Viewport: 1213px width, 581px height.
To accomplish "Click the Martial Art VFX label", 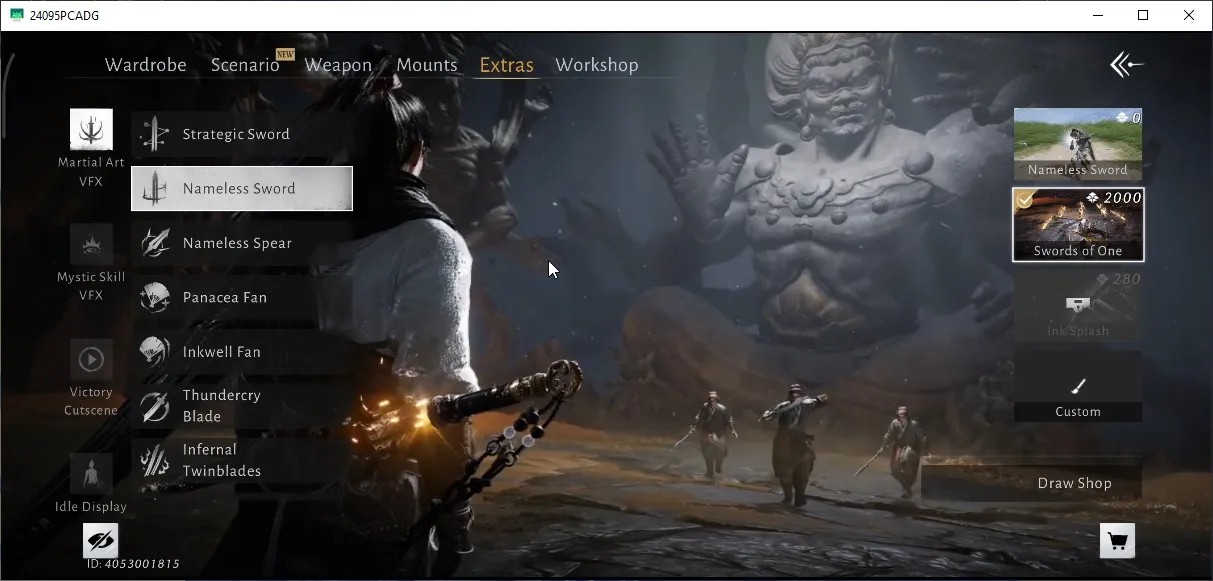I will [x=91, y=172].
